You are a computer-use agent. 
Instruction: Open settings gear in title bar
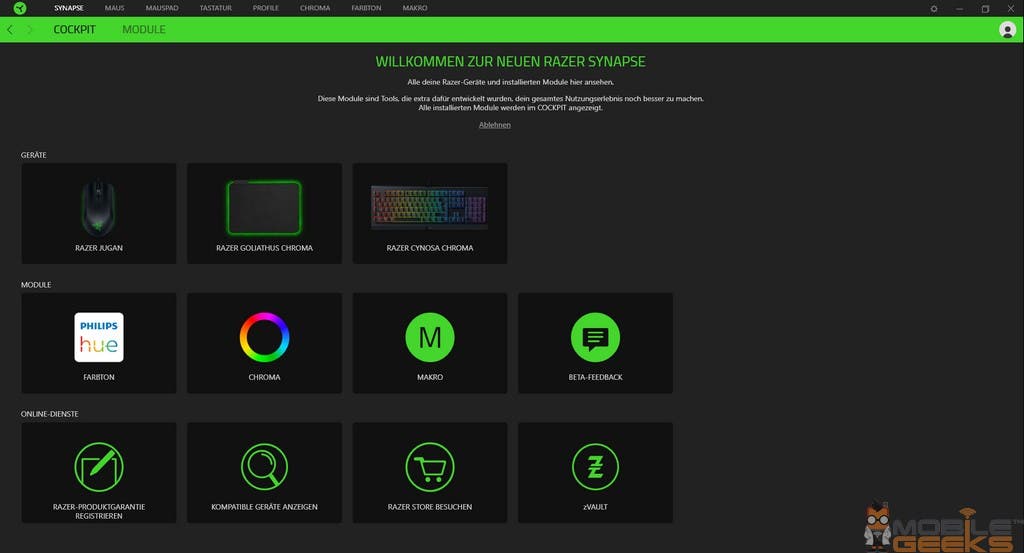(934, 8)
